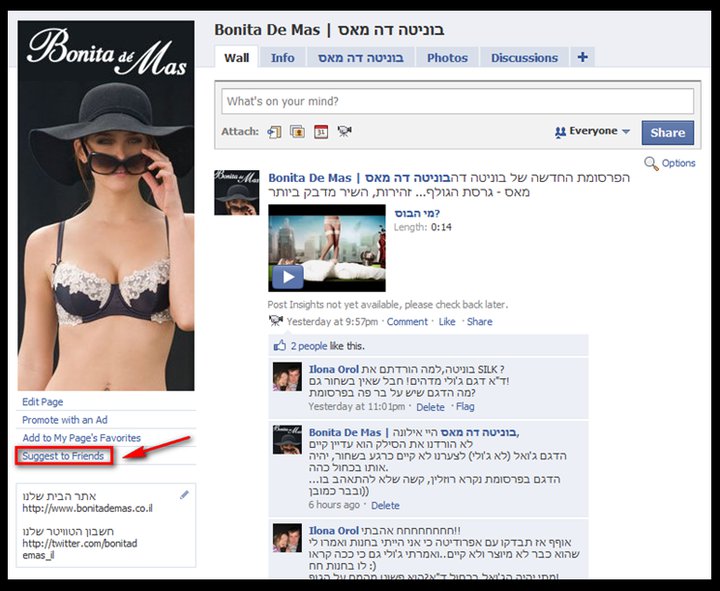The width and height of the screenshot is (720, 591).
Task: Switch to the Wall tab
Action: pos(236,58)
